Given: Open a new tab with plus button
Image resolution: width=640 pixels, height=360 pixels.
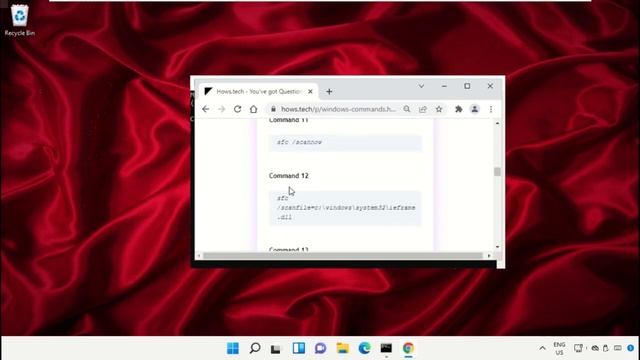Looking at the screenshot, I should pos(329,91).
